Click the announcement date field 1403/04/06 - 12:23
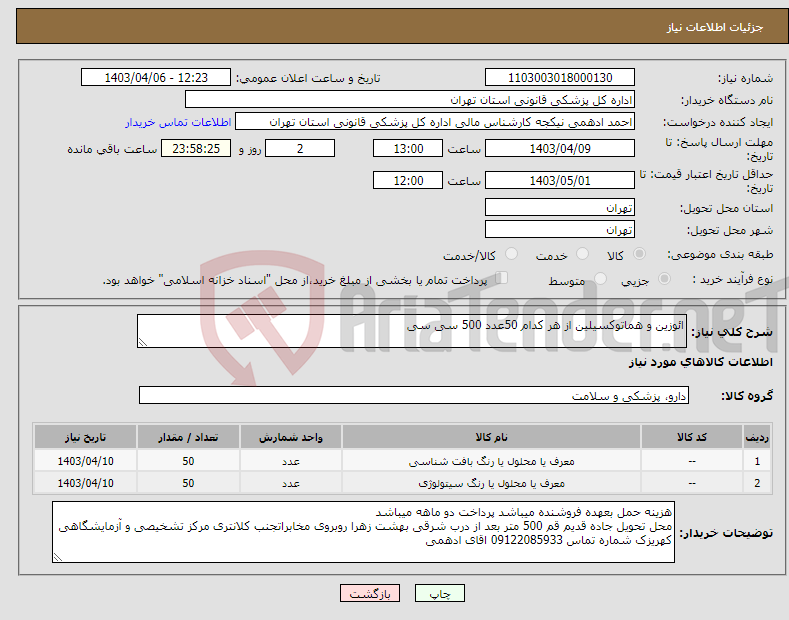789x620 pixels. [x=156, y=78]
